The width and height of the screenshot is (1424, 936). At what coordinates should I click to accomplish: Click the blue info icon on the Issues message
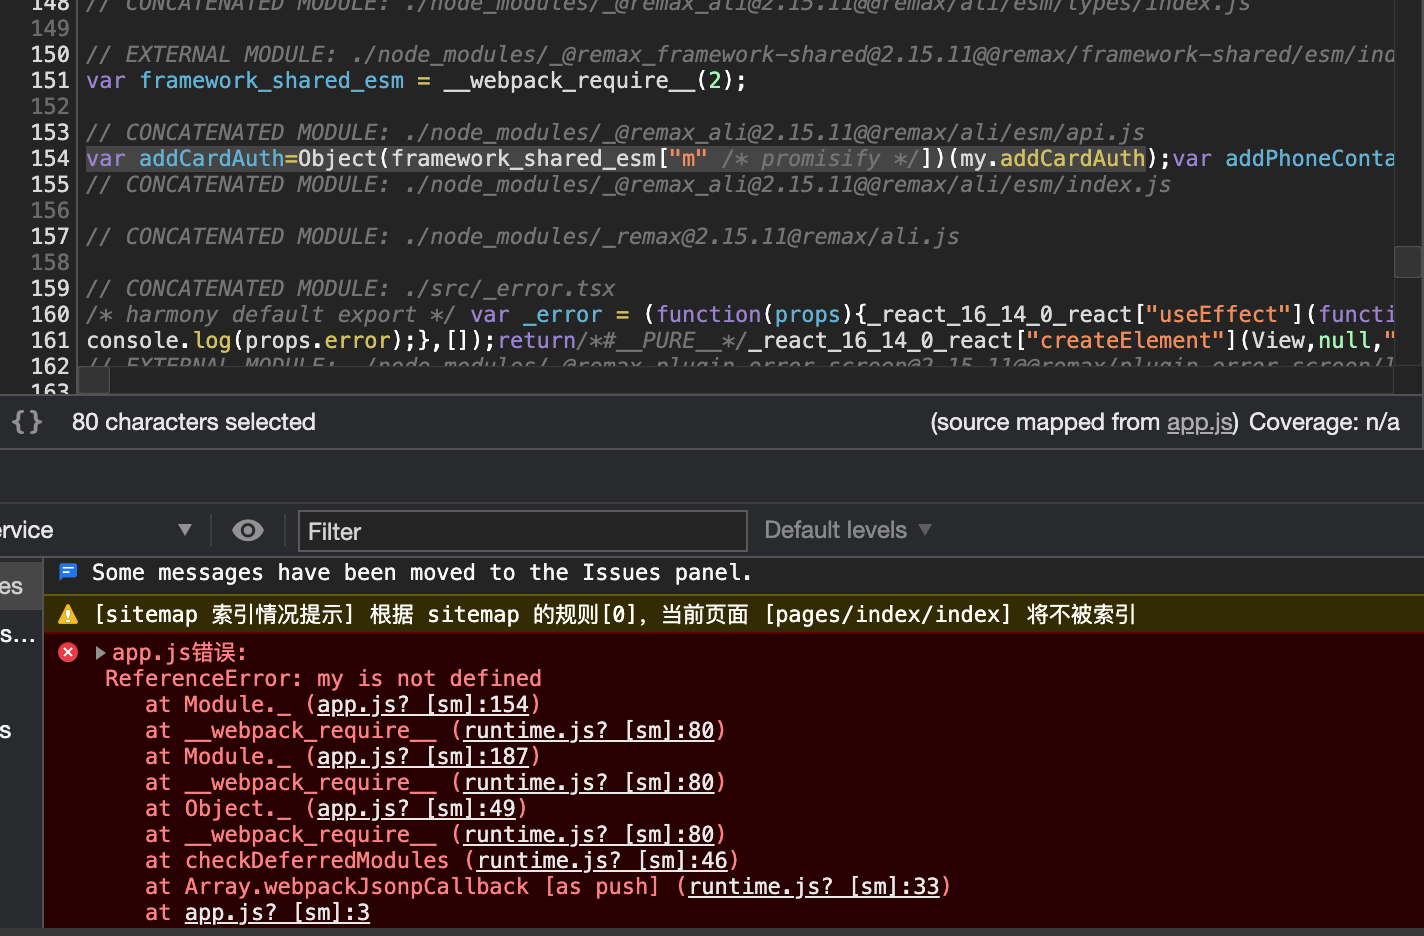pyautogui.click(x=68, y=572)
